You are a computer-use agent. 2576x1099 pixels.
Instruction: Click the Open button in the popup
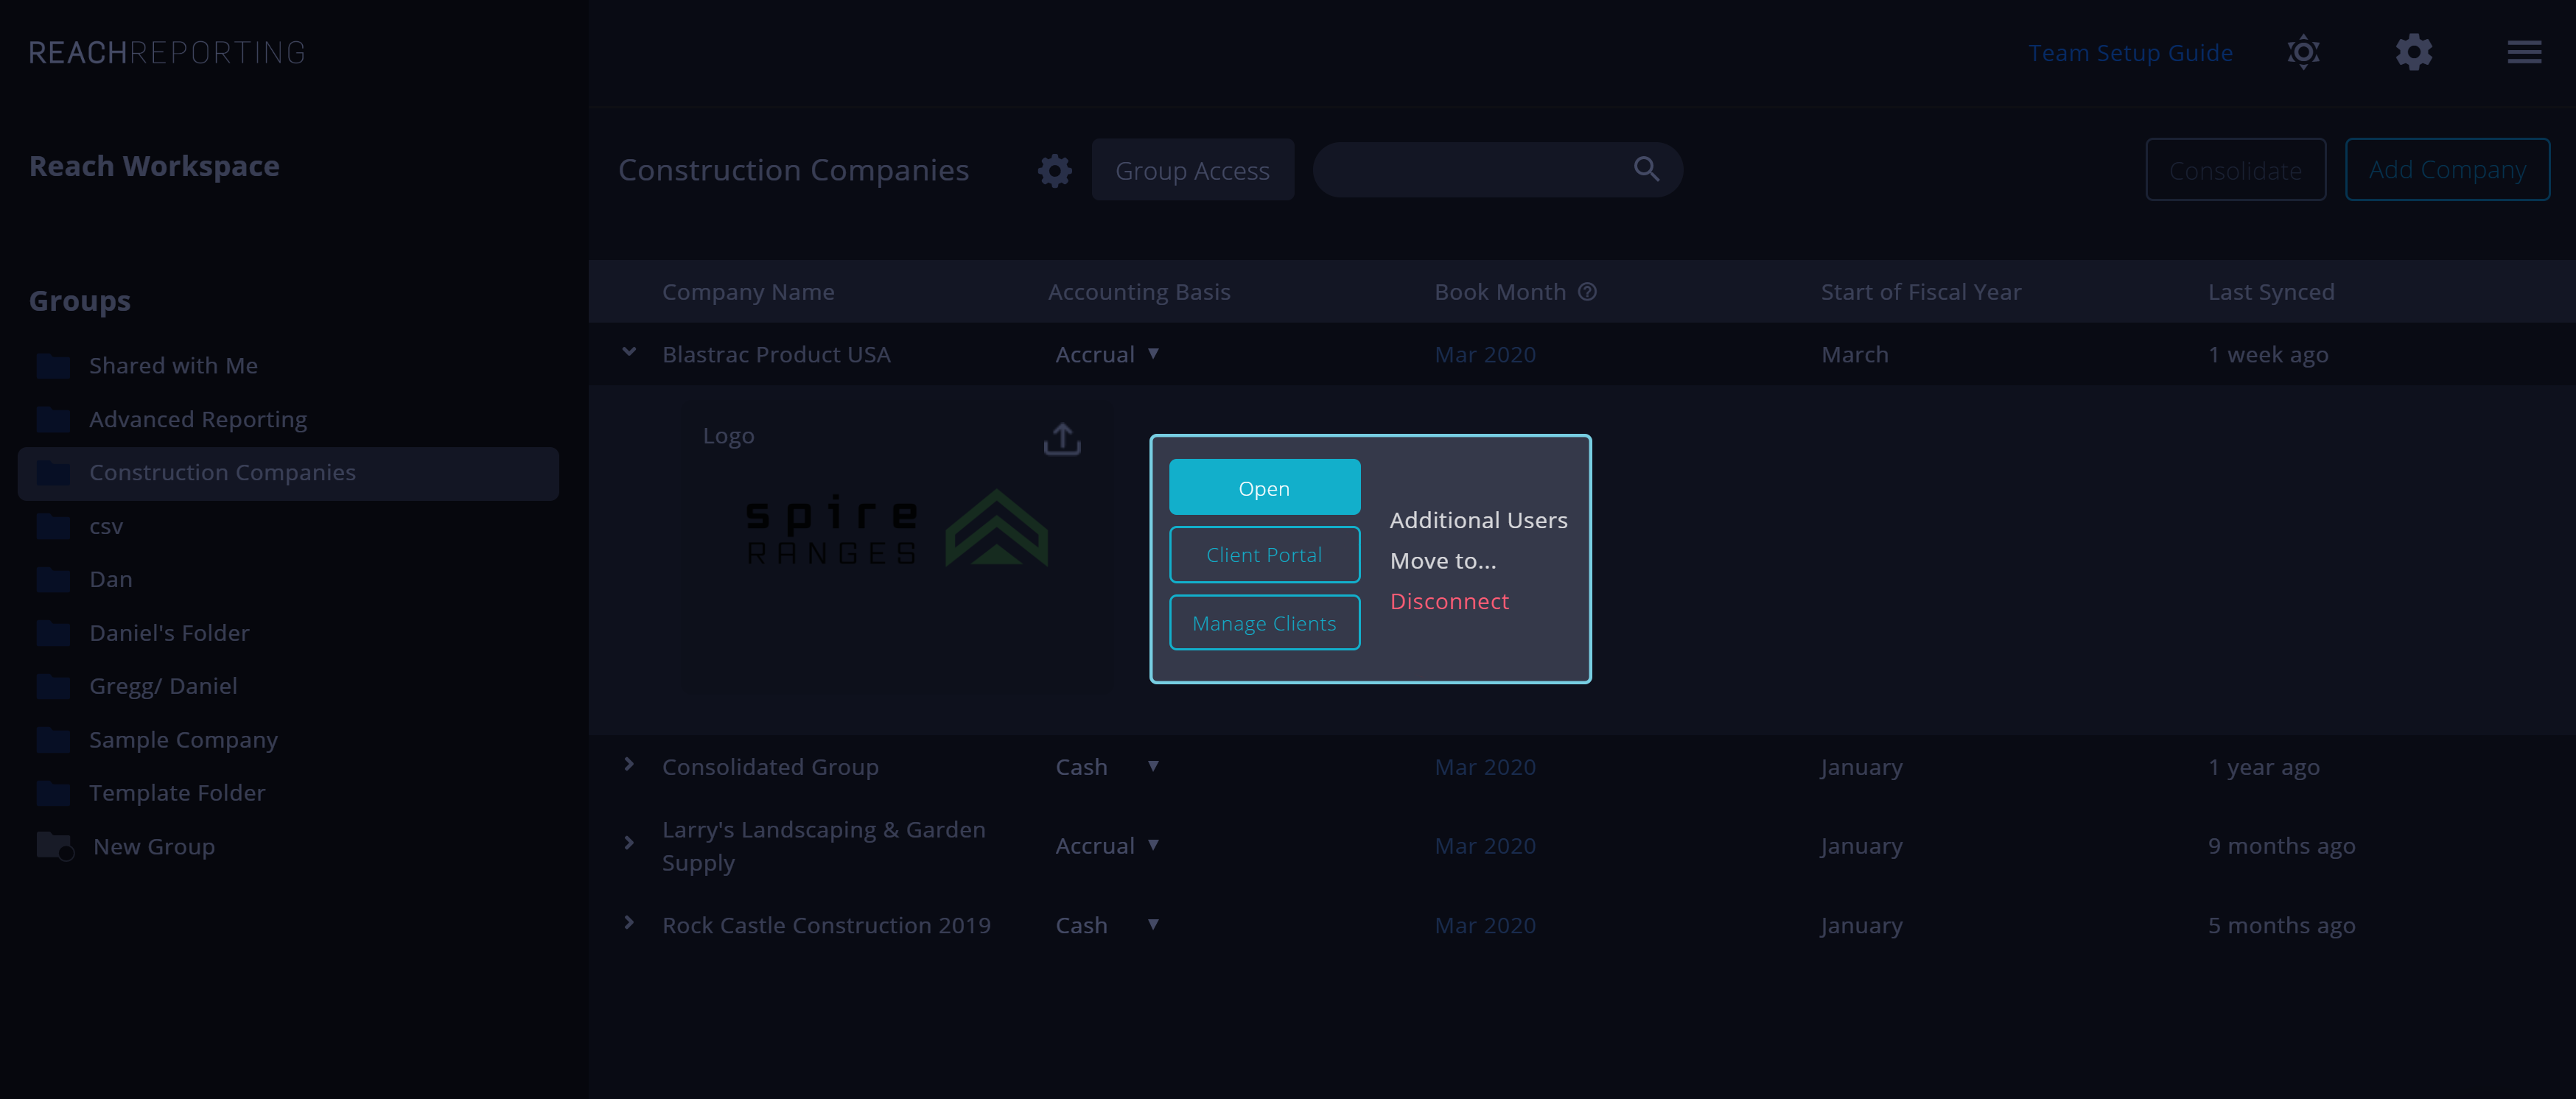(1265, 486)
